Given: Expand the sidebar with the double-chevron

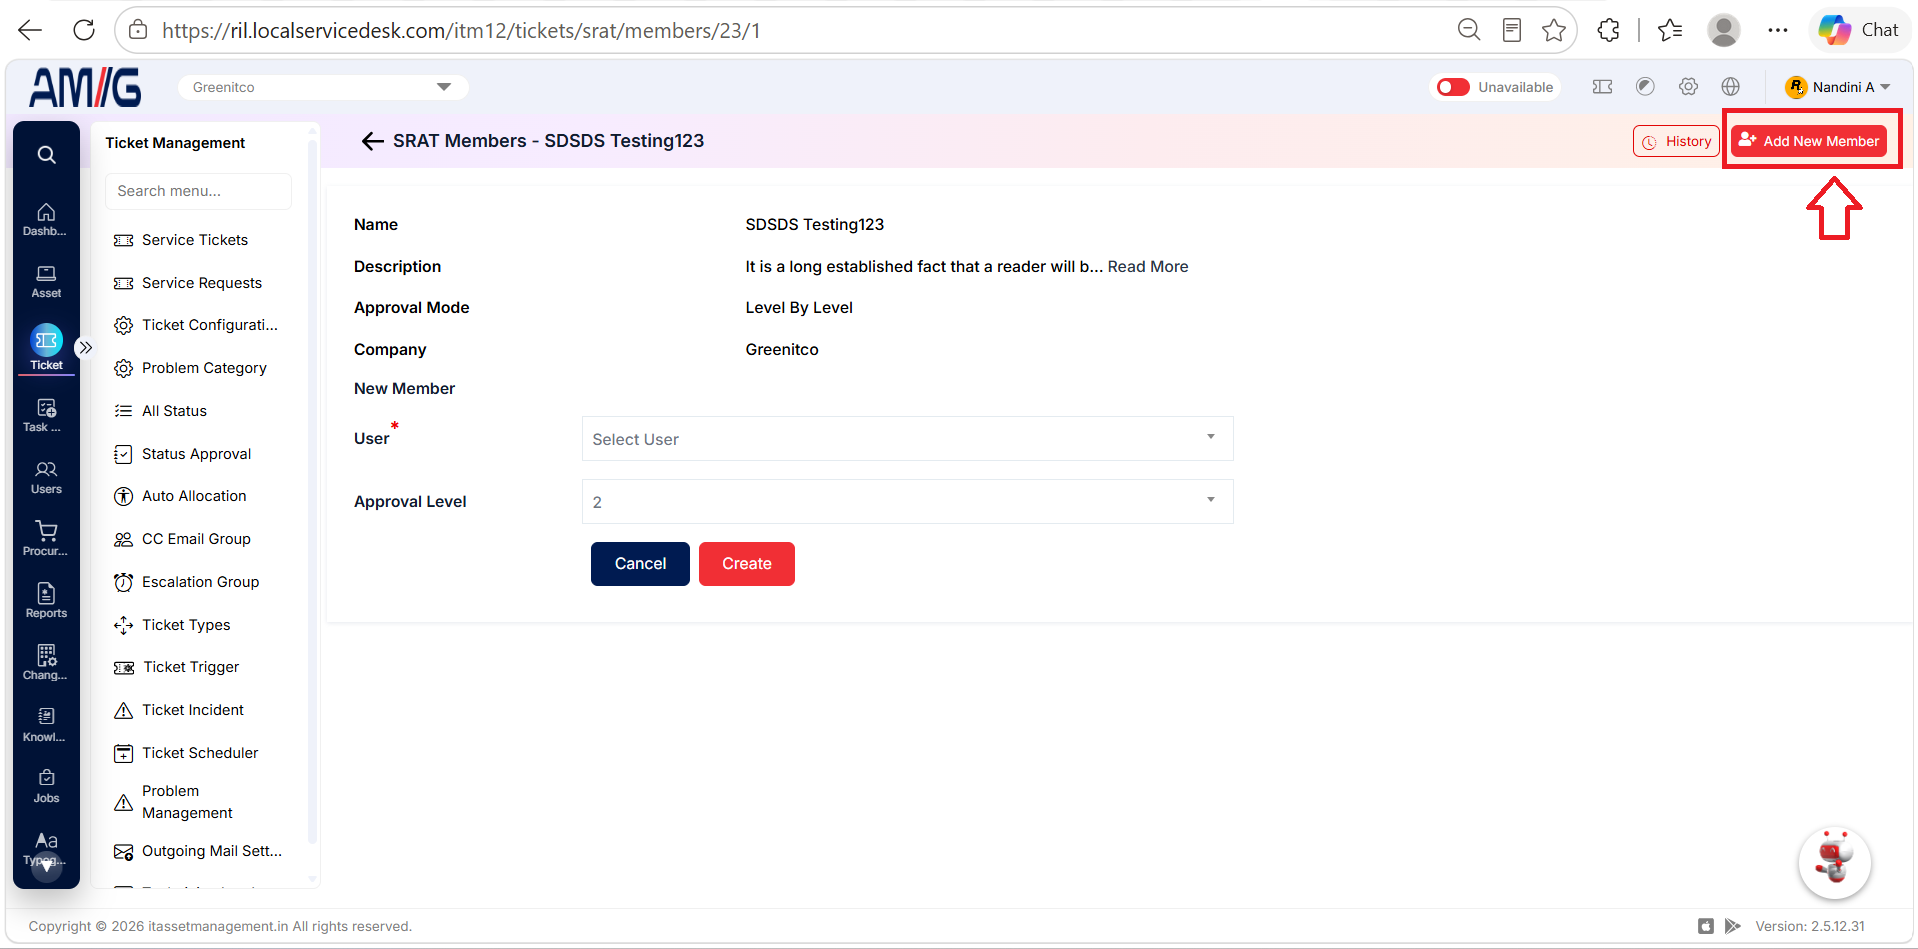Looking at the screenshot, I should coord(86,348).
